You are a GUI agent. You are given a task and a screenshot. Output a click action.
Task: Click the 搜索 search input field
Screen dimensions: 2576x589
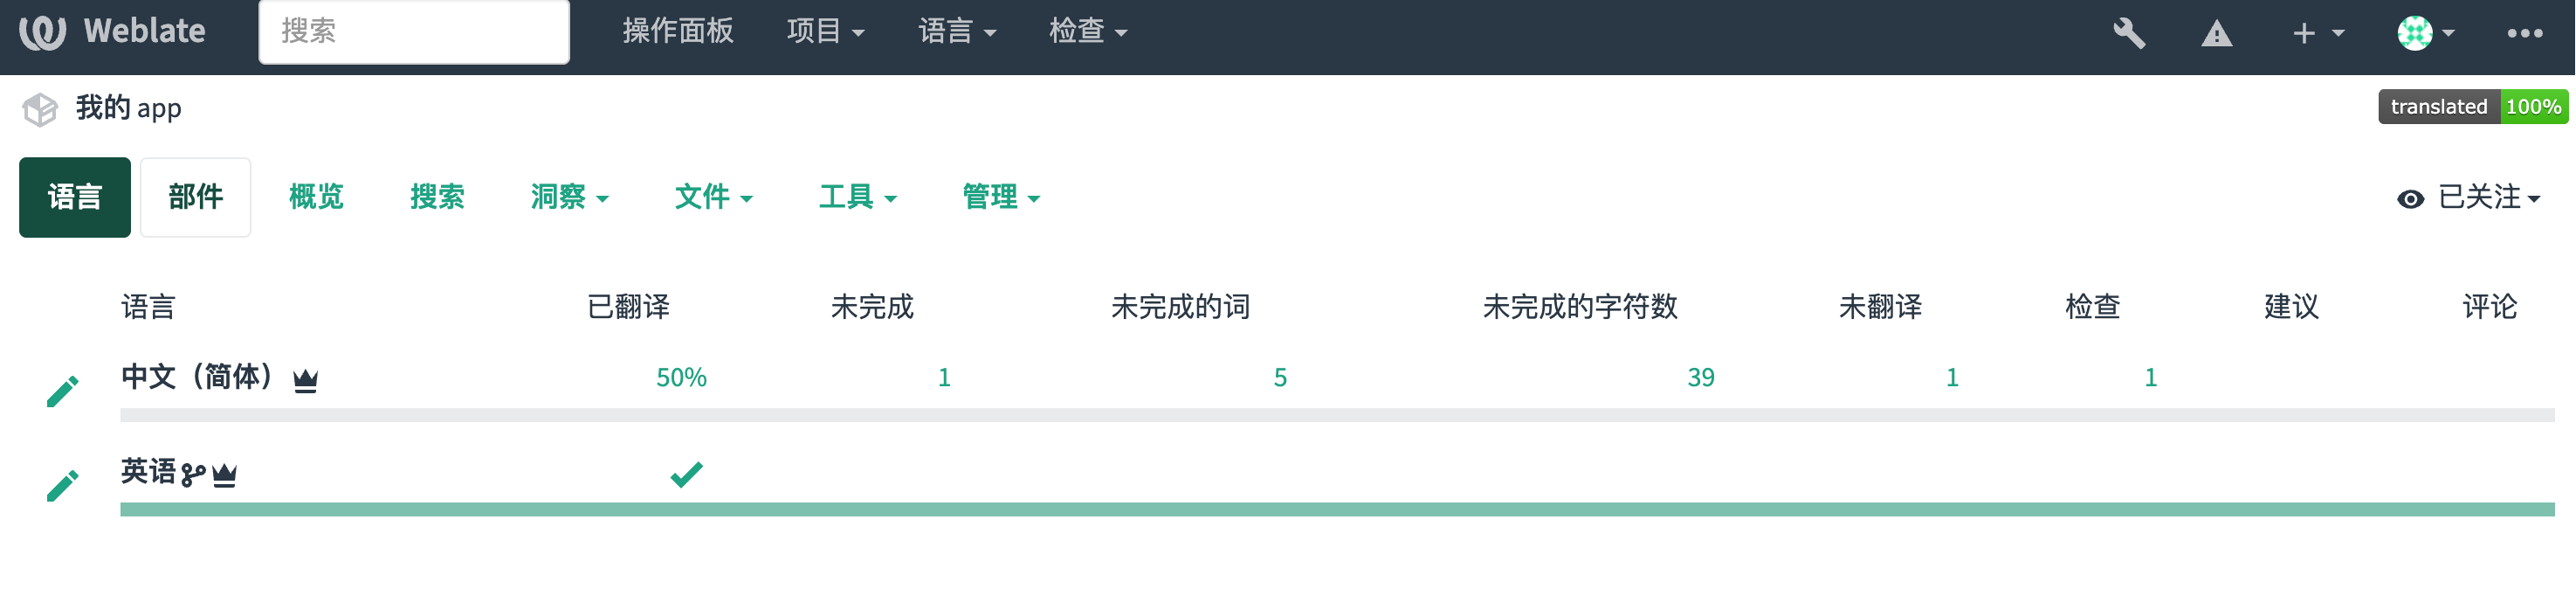pyautogui.click(x=414, y=32)
